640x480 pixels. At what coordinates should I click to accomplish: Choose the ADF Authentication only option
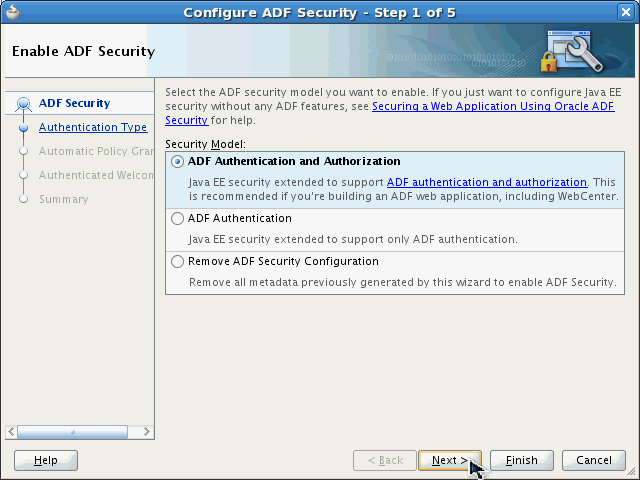[x=178, y=218]
